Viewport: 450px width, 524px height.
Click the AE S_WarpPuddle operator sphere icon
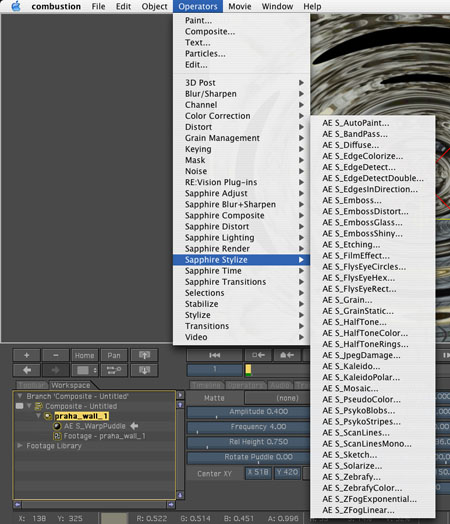(x=57, y=426)
